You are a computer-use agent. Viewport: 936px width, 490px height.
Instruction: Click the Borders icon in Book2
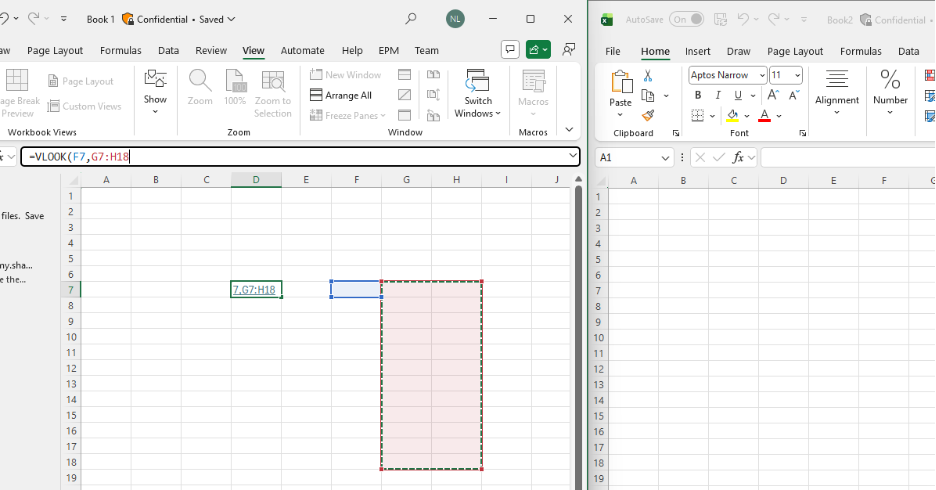coord(697,115)
